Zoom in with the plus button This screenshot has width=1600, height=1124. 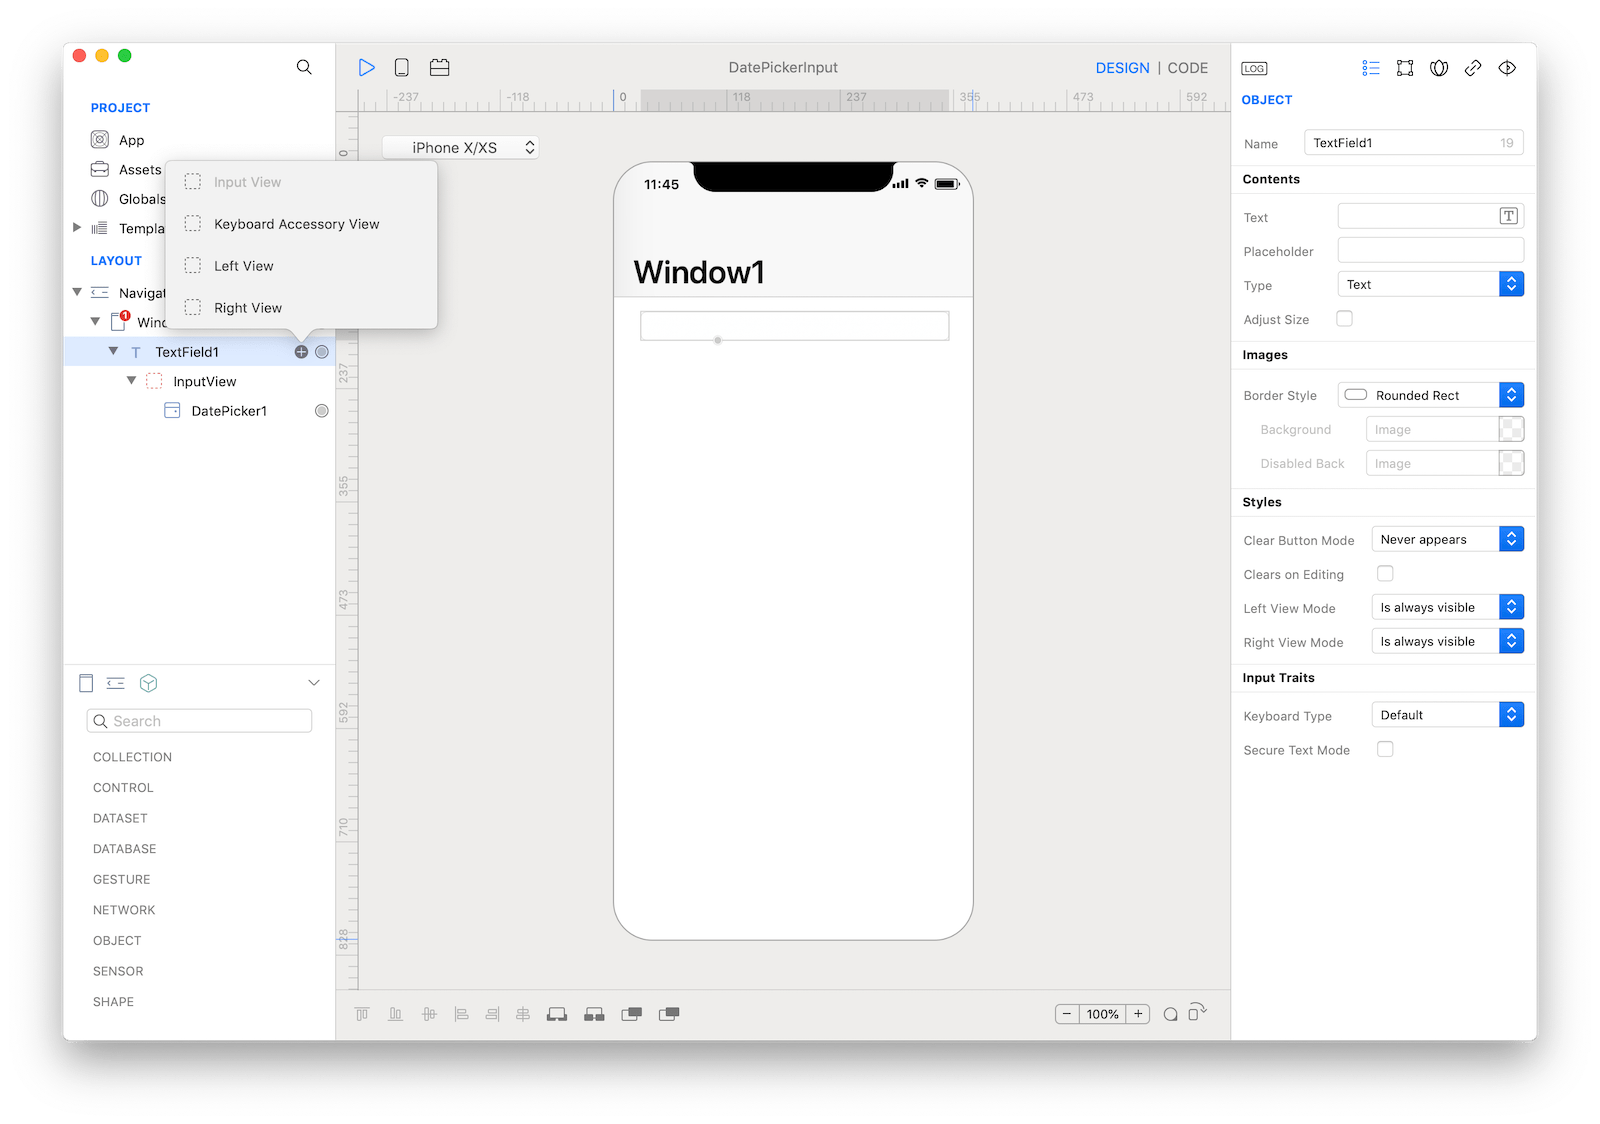click(x=1138, y=1014)
